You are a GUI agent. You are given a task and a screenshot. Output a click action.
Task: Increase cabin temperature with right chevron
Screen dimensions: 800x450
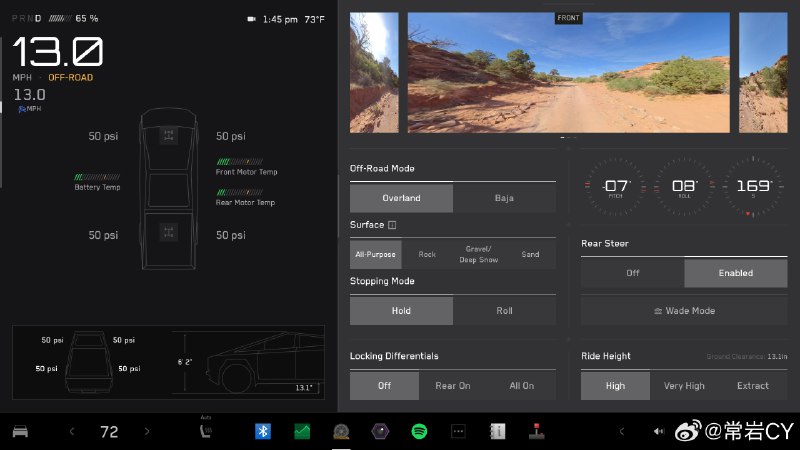click(147, 432)
